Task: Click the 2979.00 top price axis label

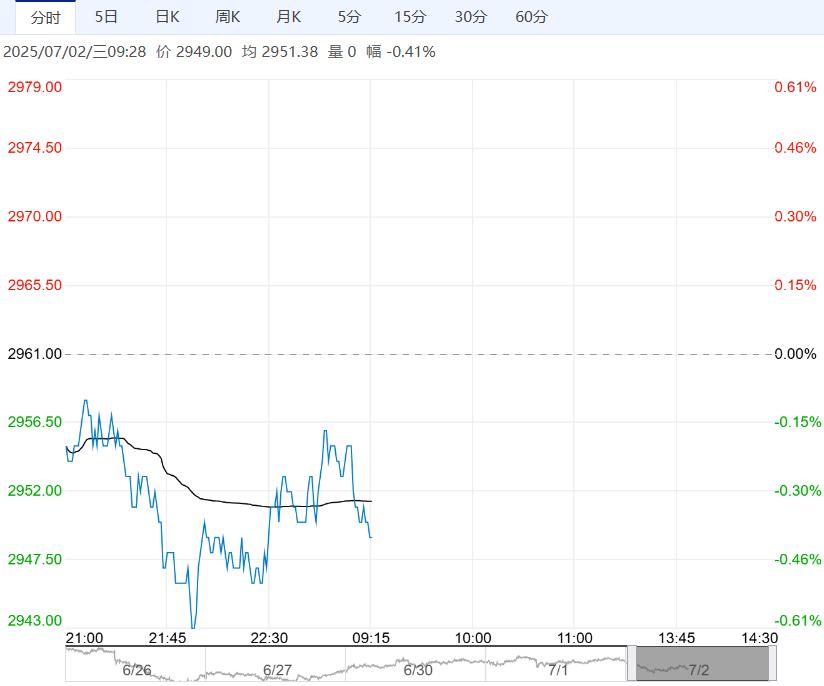Action: 35,87
